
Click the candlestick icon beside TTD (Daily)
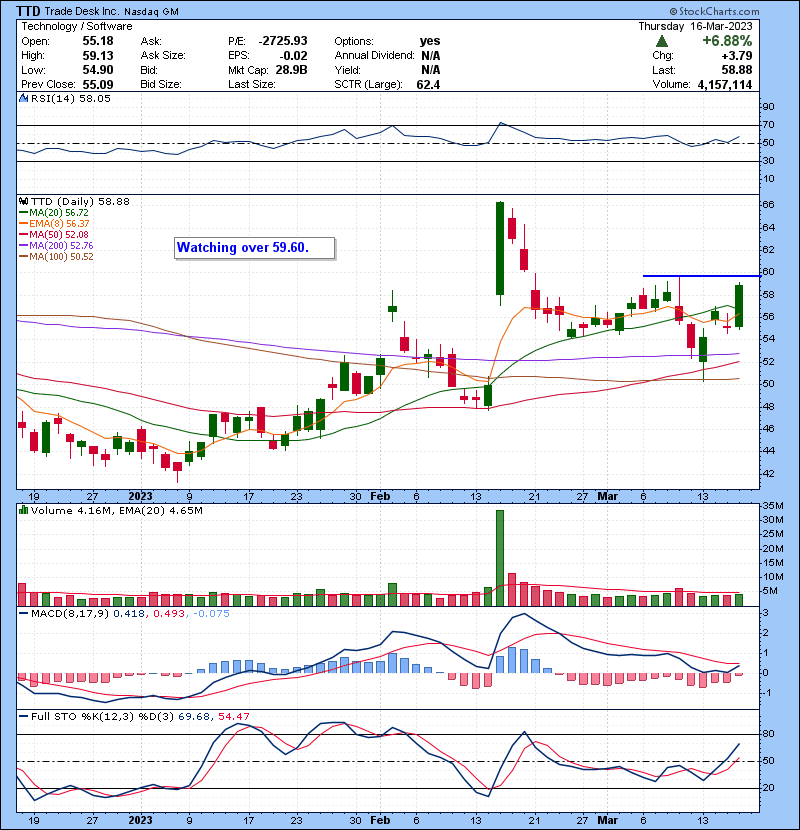24,202
